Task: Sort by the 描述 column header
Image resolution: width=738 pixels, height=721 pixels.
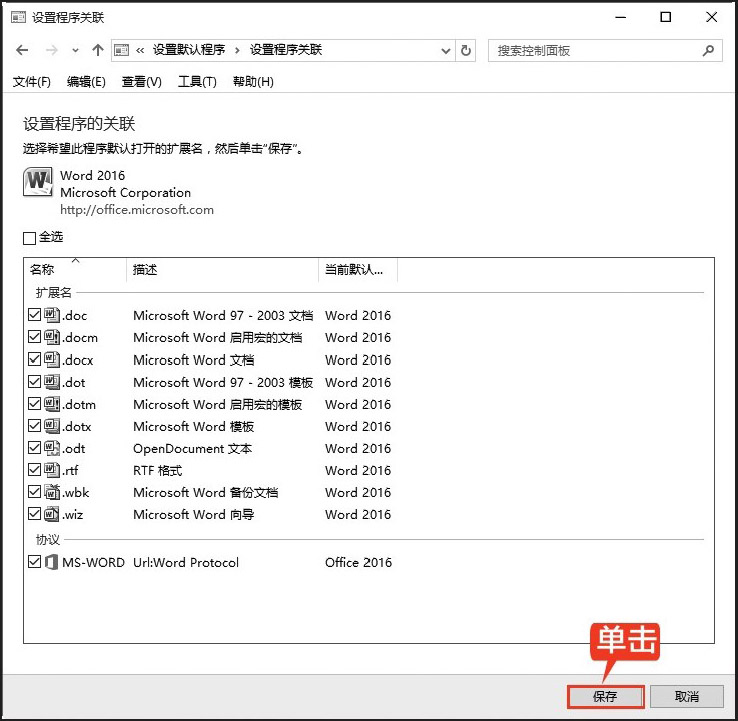Action: [222, 270]
